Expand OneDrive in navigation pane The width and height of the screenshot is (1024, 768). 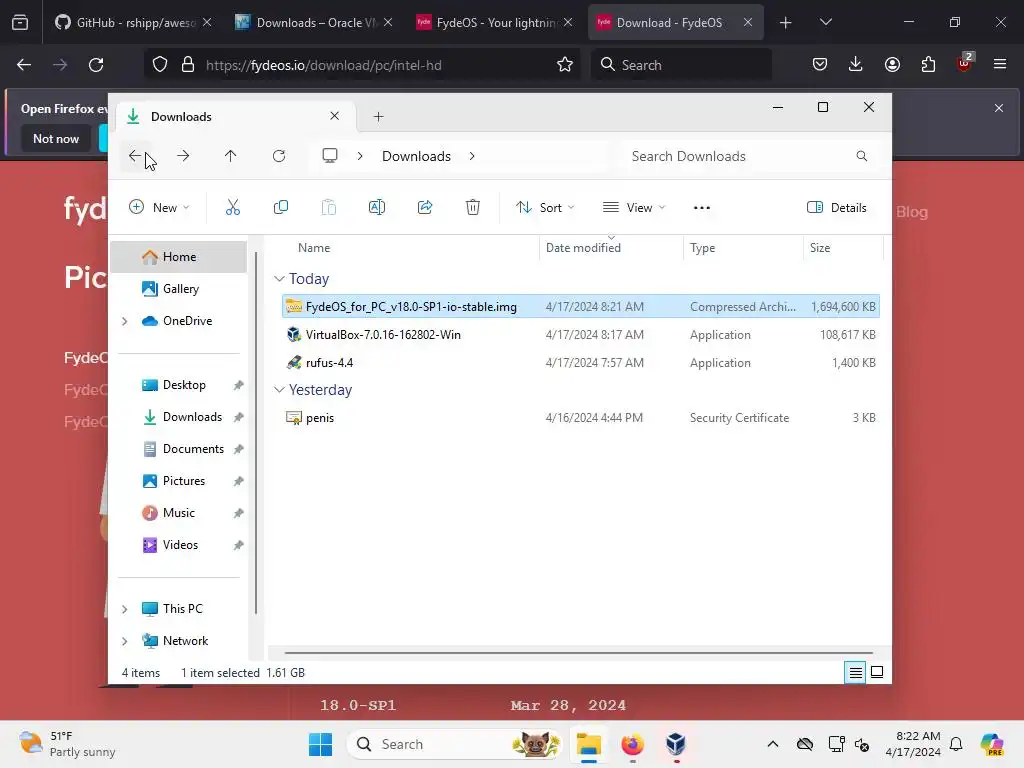pos(124,321)
